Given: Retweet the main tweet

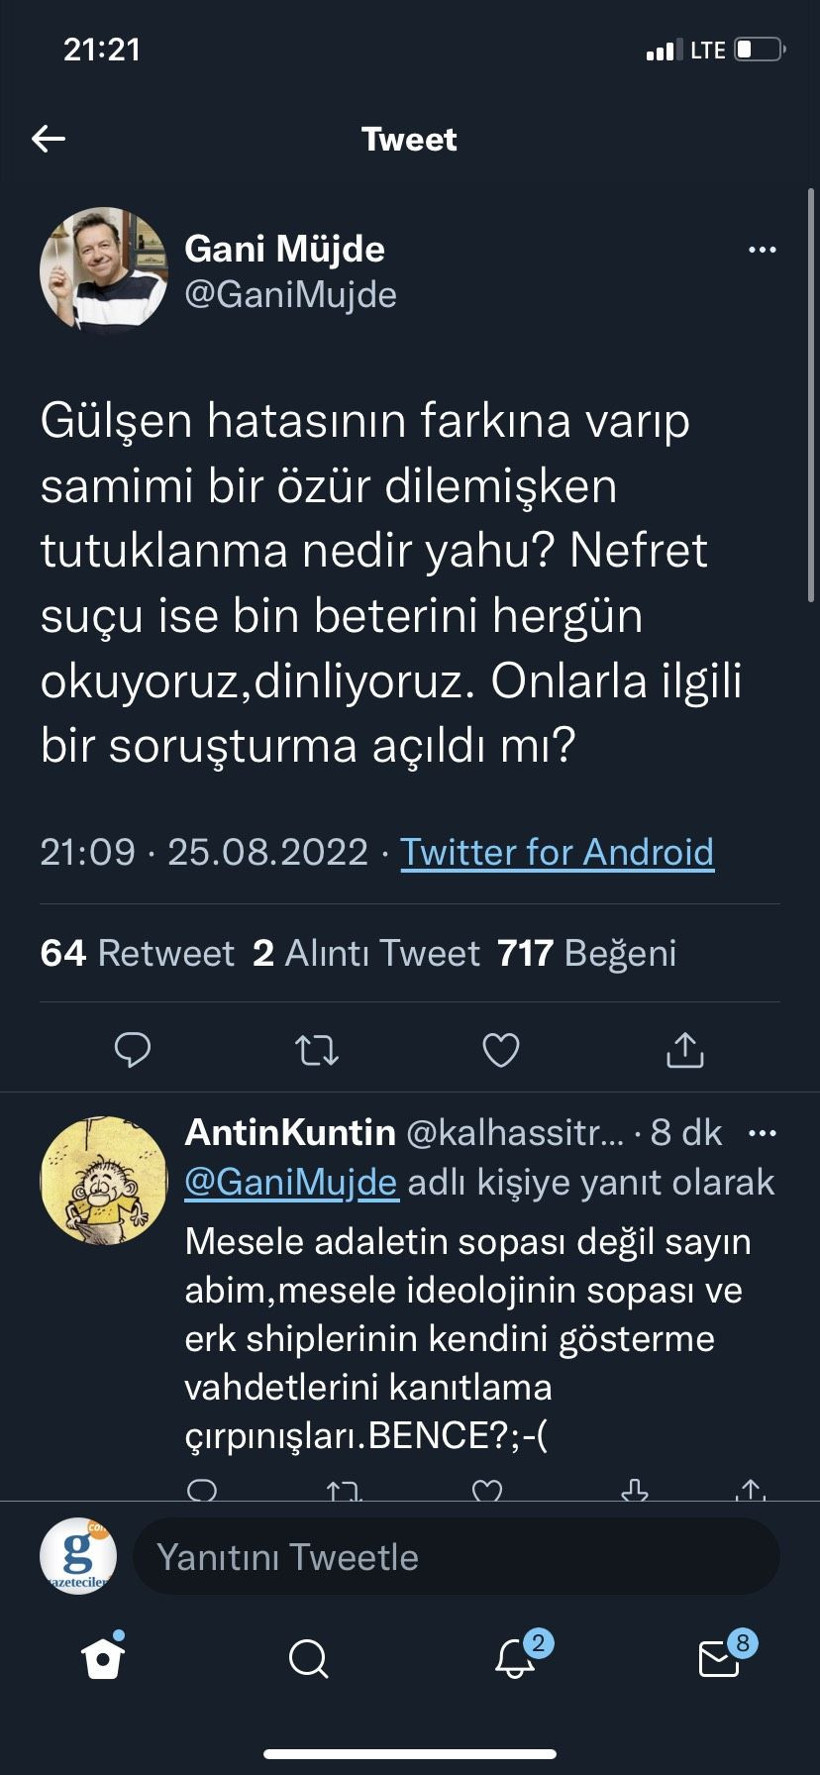Looking at the screenshot, I should [x=316, y=1050].
